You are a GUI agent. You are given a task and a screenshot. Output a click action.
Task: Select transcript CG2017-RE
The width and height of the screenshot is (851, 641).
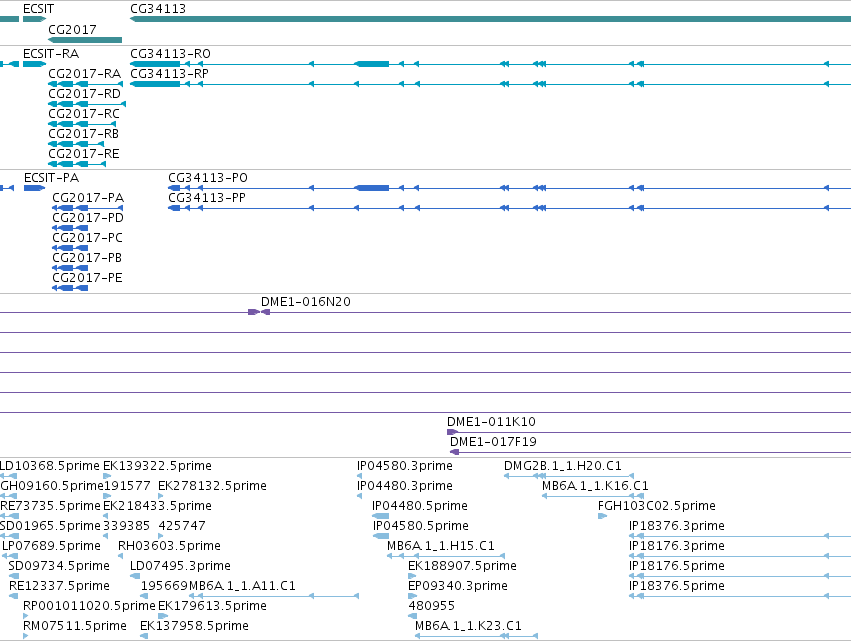pyautogui.click(x=84, y=154)
